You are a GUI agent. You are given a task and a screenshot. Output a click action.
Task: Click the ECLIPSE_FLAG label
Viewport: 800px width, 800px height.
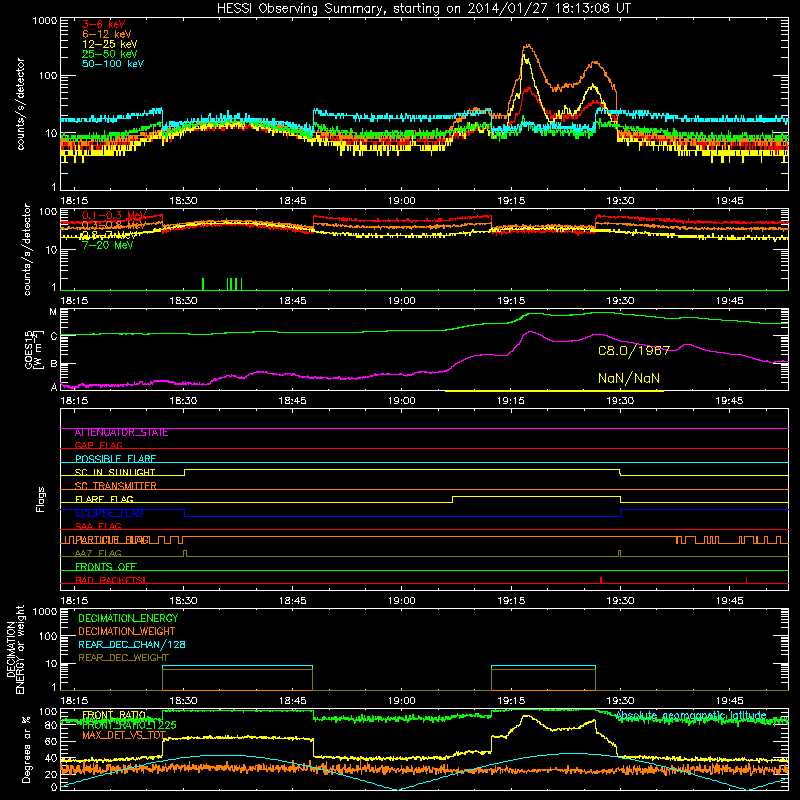click(109, 513)
